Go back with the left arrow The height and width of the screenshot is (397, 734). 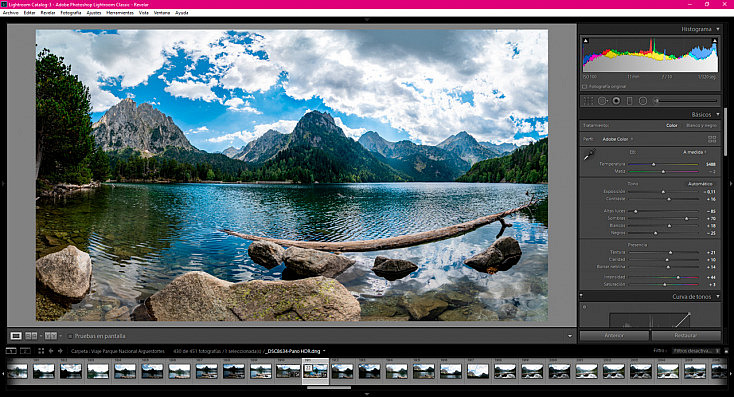51,351
